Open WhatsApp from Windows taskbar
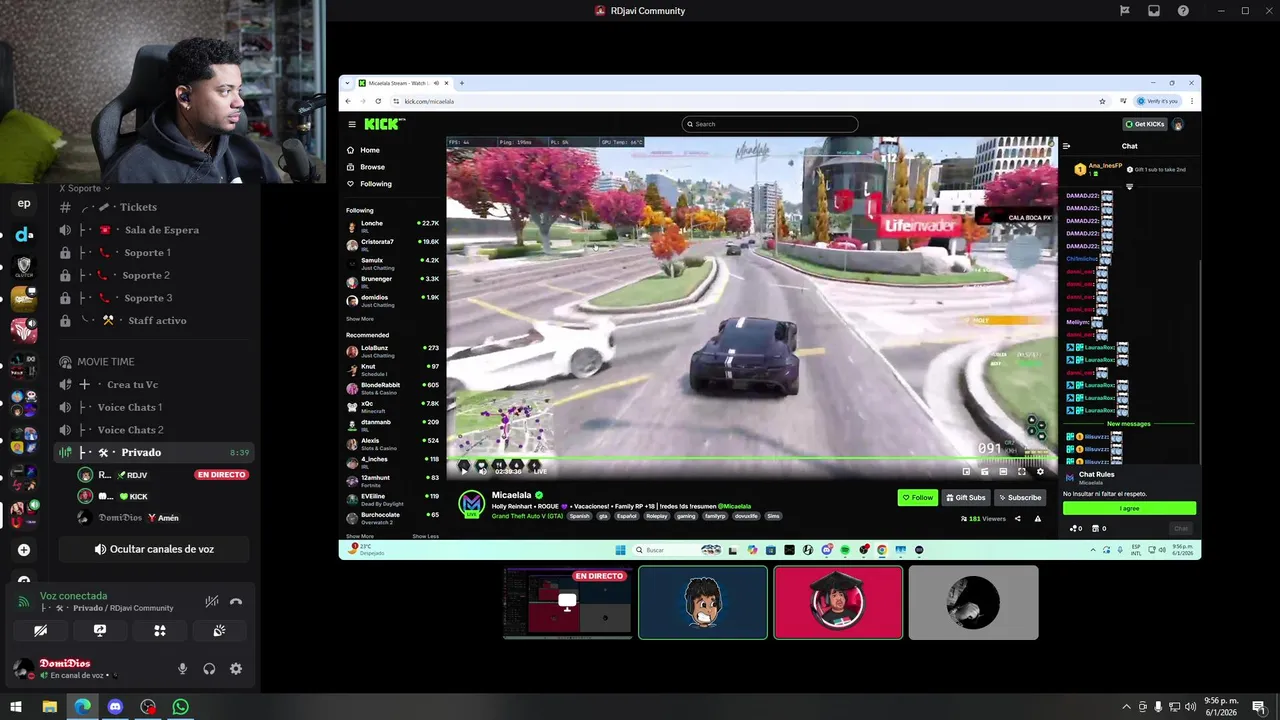 pyautogui.click(x=180, y=706)
